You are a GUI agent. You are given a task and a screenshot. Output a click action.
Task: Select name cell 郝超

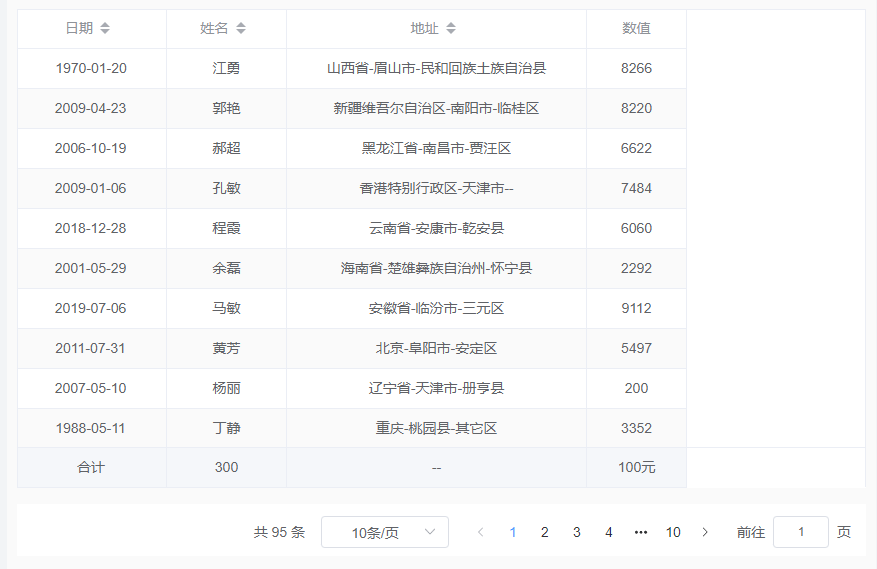coord(227,148)
